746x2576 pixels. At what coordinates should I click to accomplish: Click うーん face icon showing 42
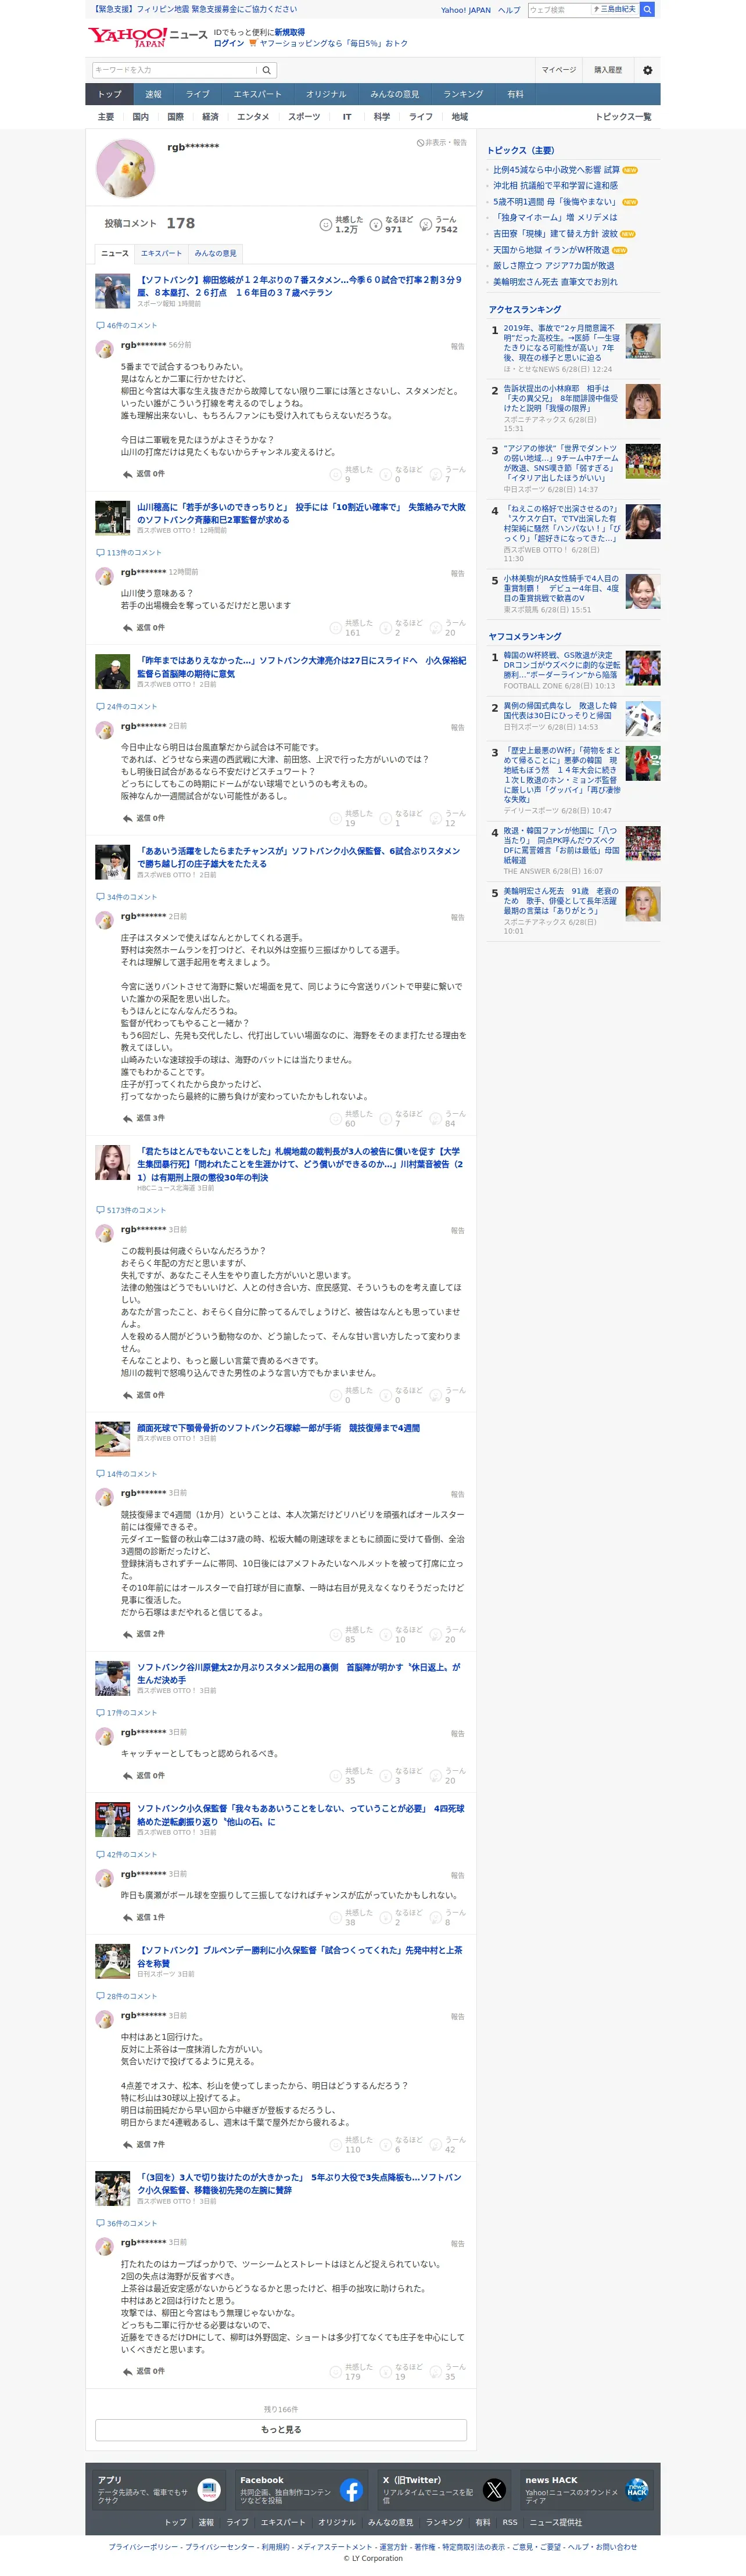(436, 2145)
